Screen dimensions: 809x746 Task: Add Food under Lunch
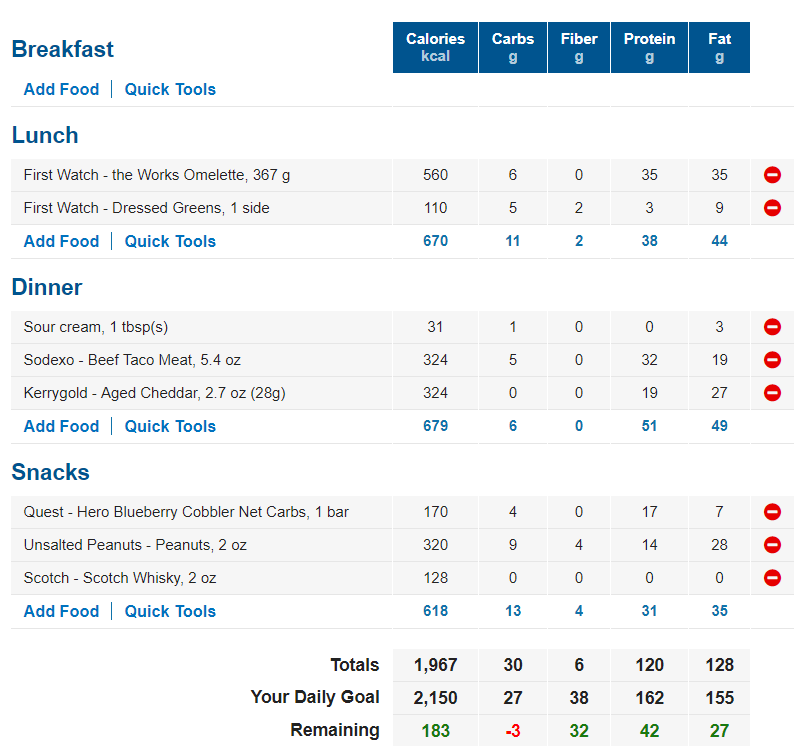(x=61, y=241)
